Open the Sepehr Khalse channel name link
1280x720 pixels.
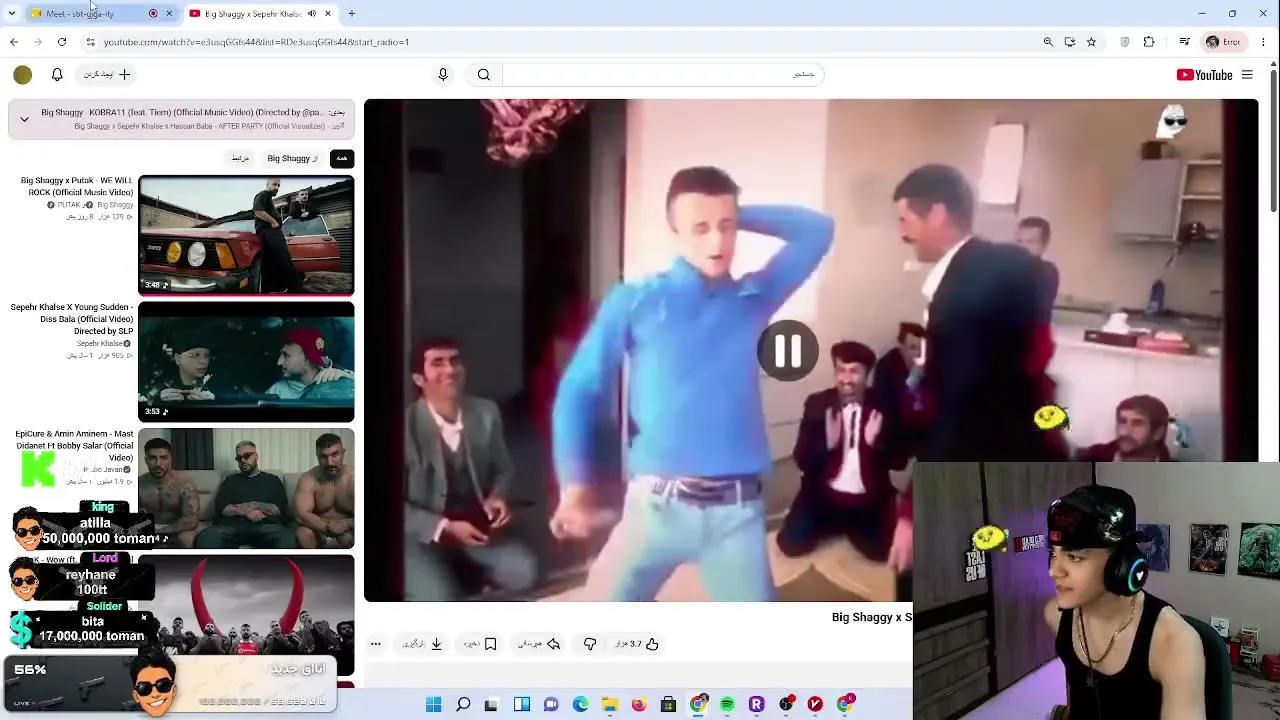pyautogui.click(x=100, y=343)
